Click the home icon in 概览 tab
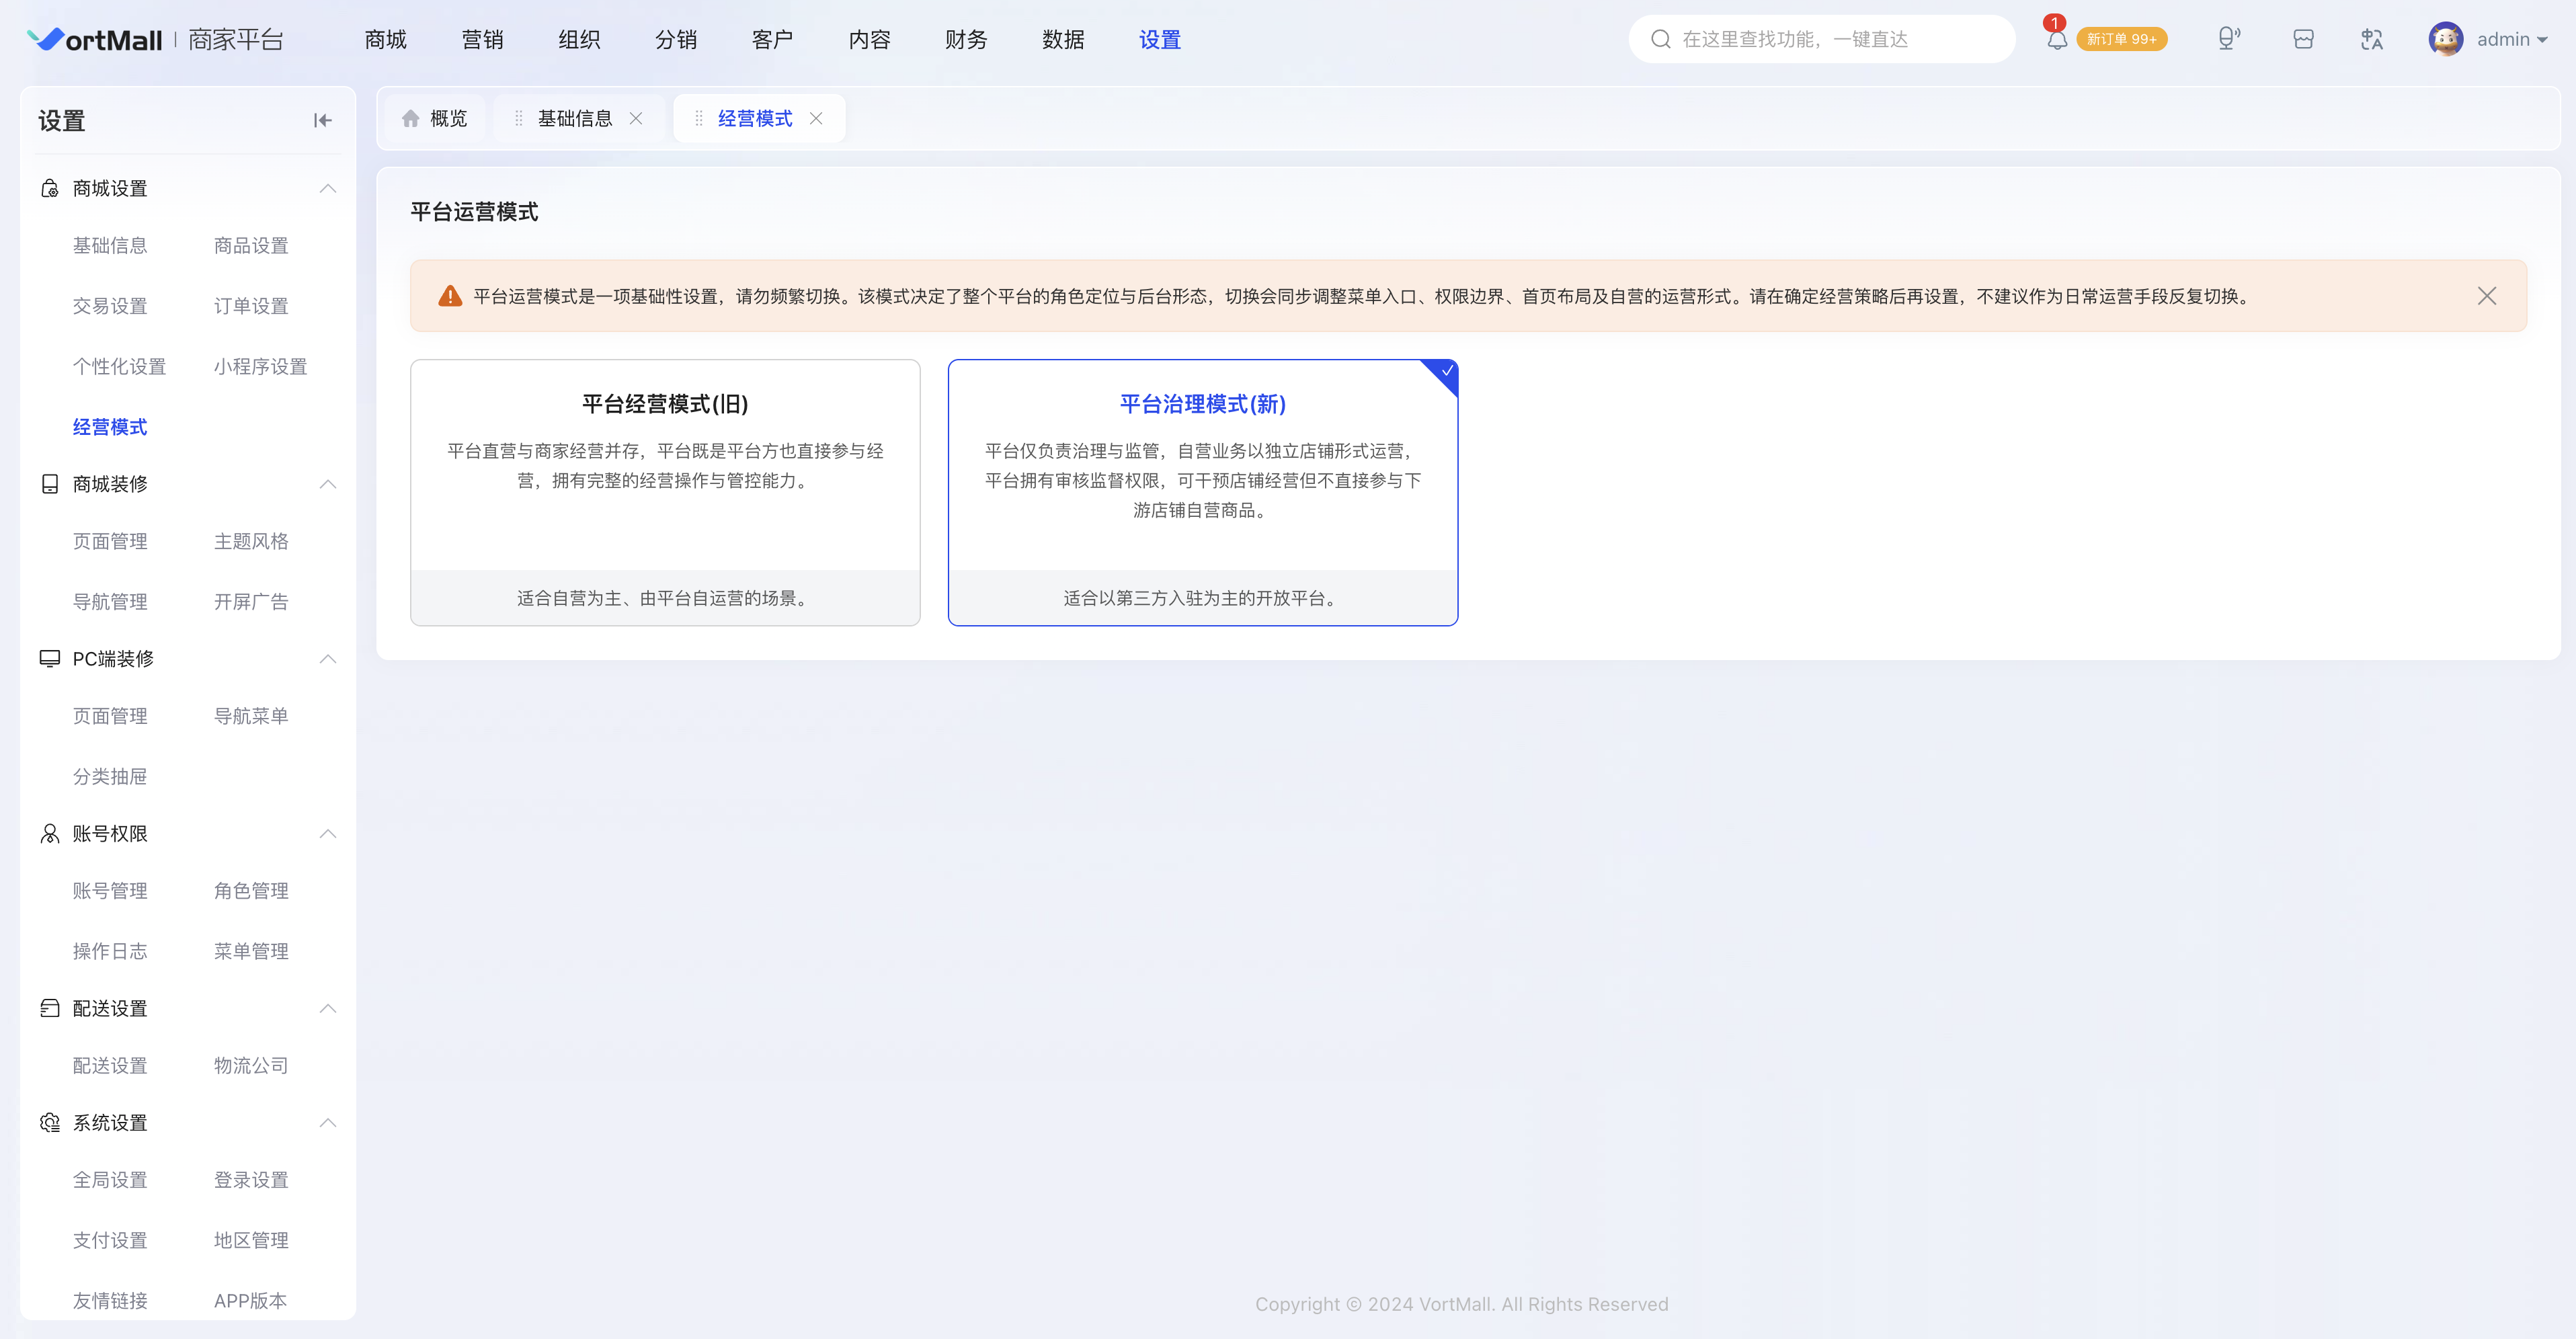The height and width of the screenshot is (1339, 2576). click(410, 118)
